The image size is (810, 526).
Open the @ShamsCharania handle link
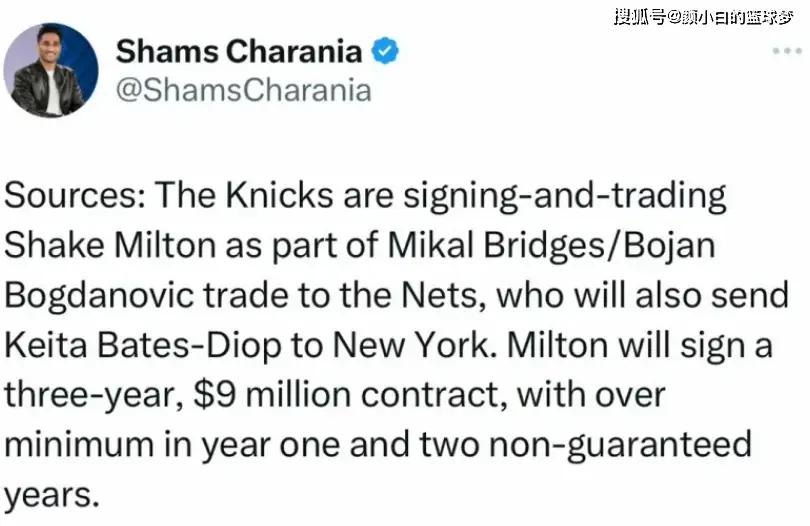pyautogui.click(x=244, y=90)
